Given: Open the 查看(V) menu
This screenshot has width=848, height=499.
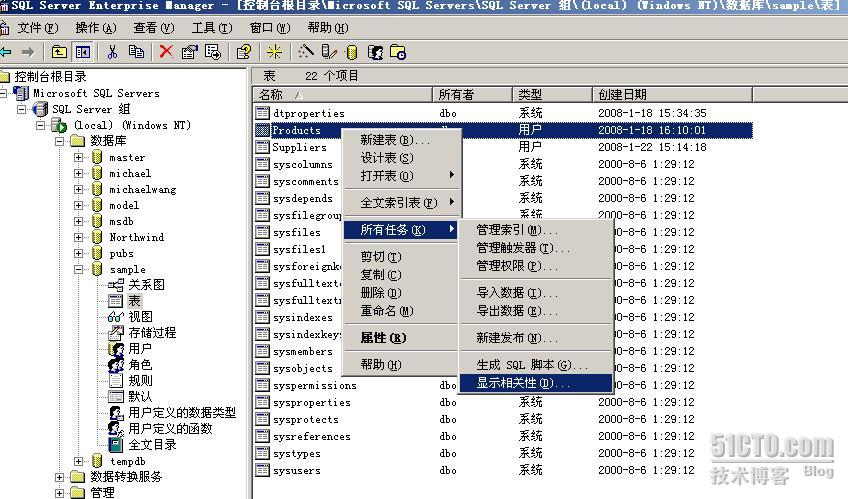Looking at the screenshot, I should click(154, 28).
